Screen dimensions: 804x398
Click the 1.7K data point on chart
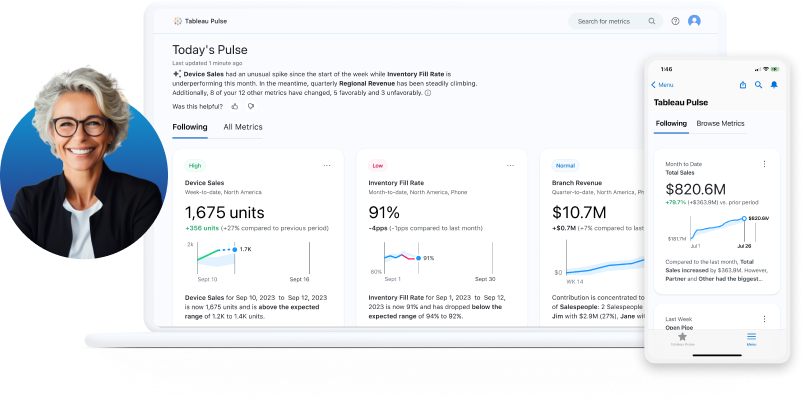pos(234,249)
